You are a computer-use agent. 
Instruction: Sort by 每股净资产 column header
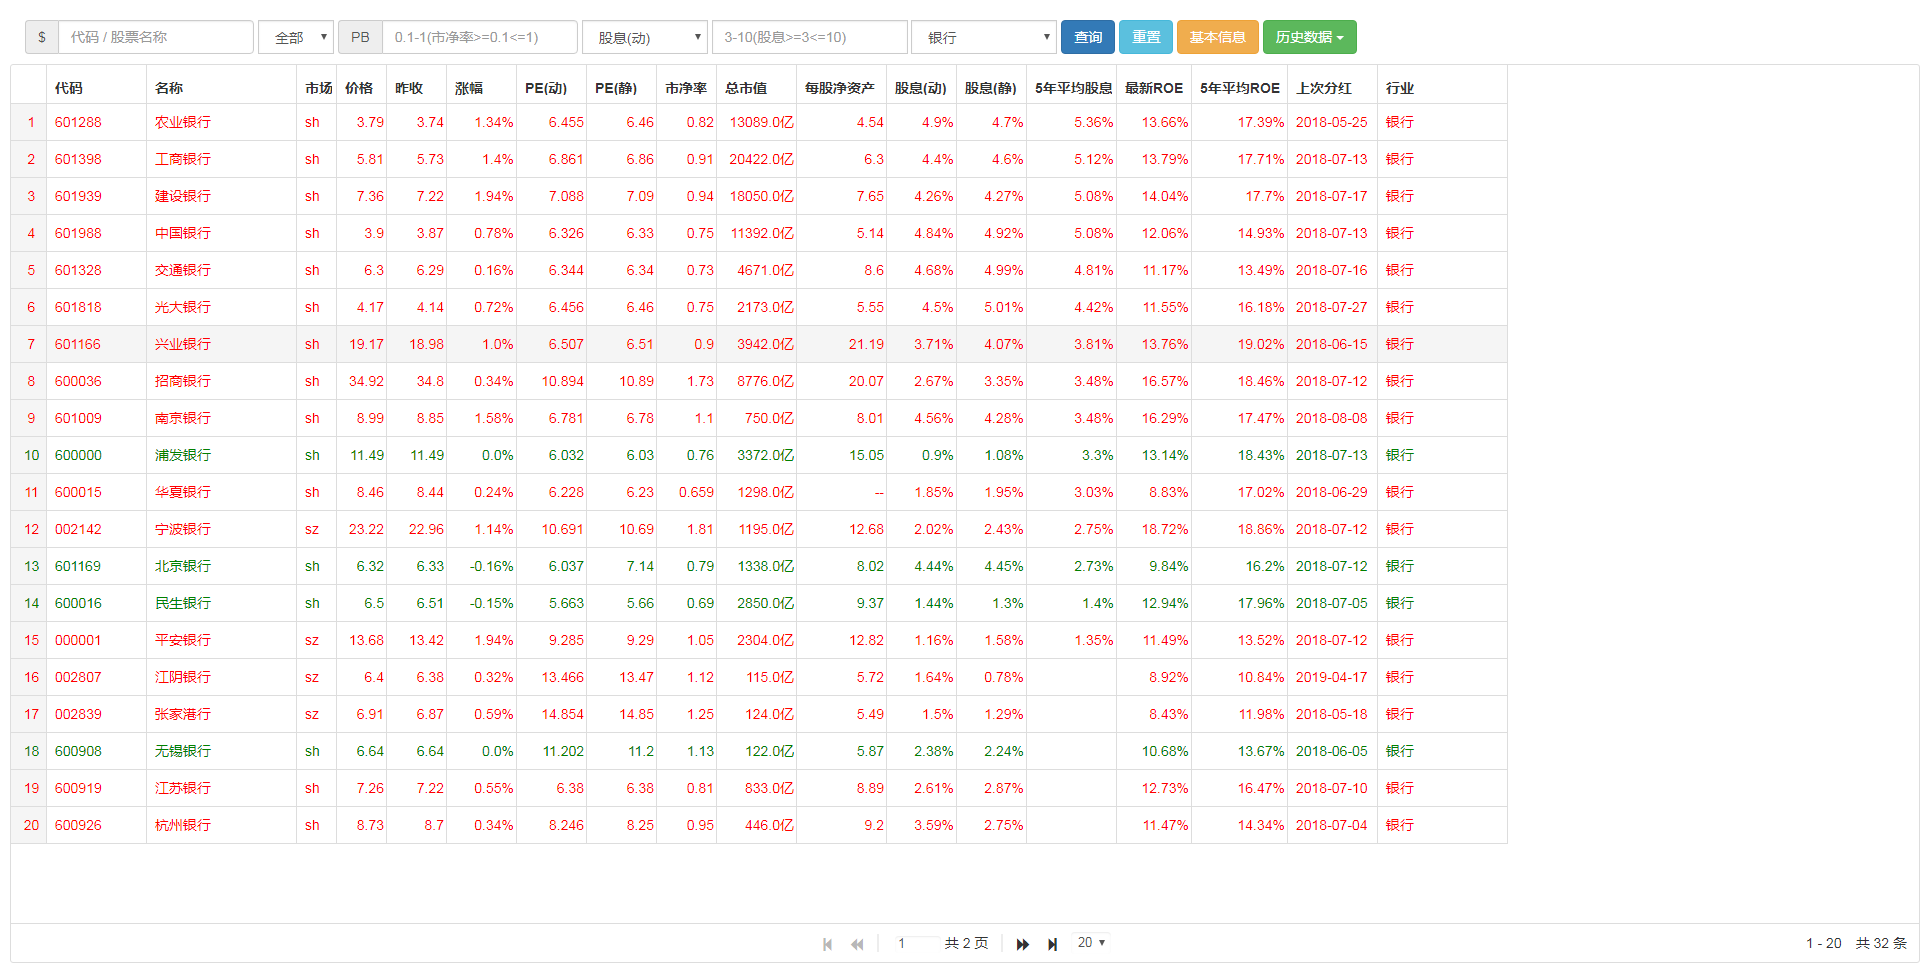tap(840, 88)
